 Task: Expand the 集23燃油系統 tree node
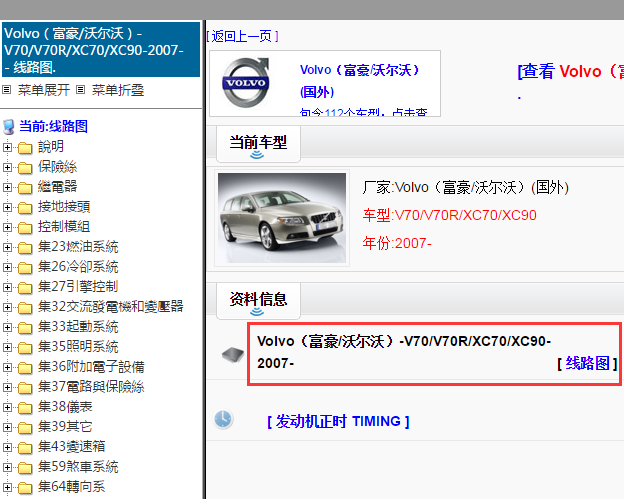pyautogui.click(x=7, y=247)
